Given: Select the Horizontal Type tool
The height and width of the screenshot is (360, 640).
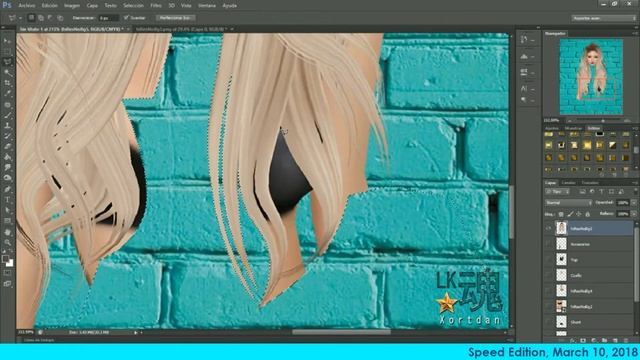Looking at the screenshot, I should pyautogui.click(x=7, y=200).
